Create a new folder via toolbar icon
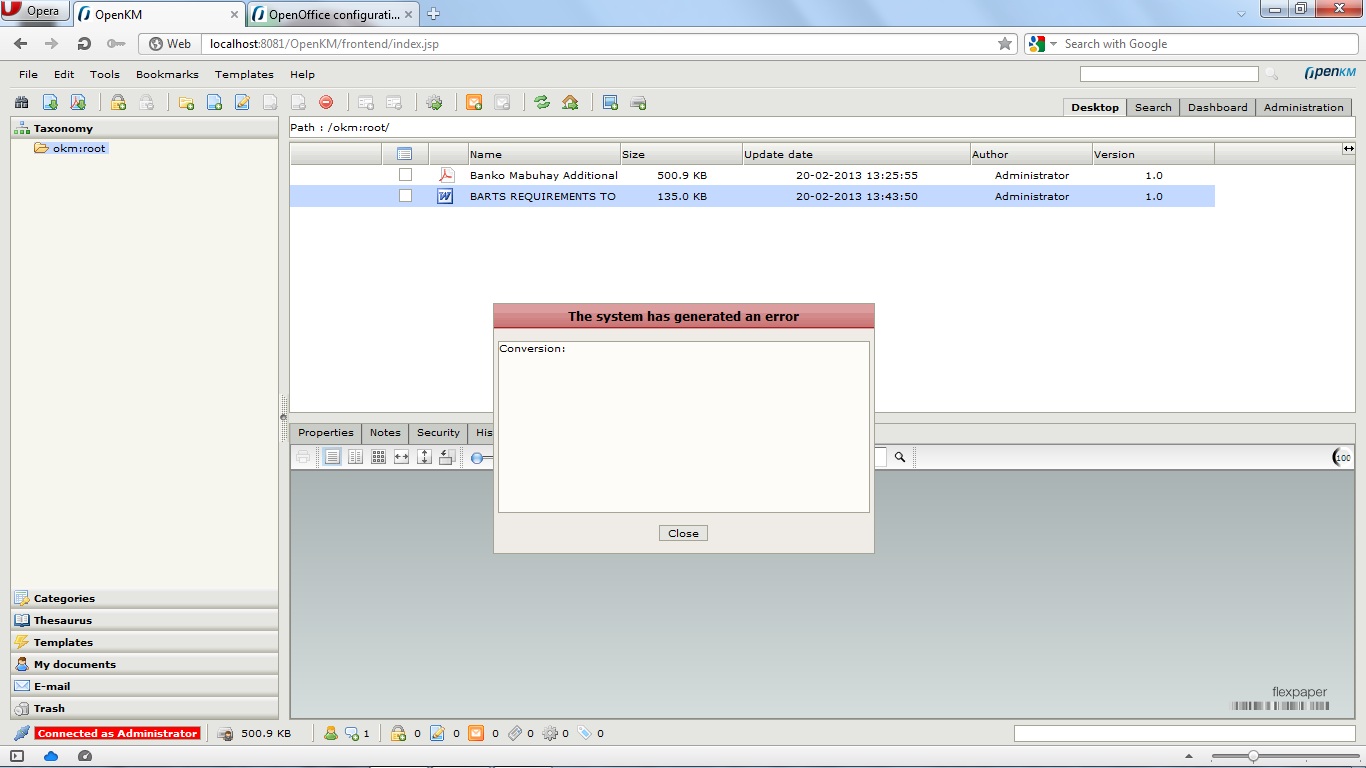Screen dimensions: 1366x768 (186, 102)
